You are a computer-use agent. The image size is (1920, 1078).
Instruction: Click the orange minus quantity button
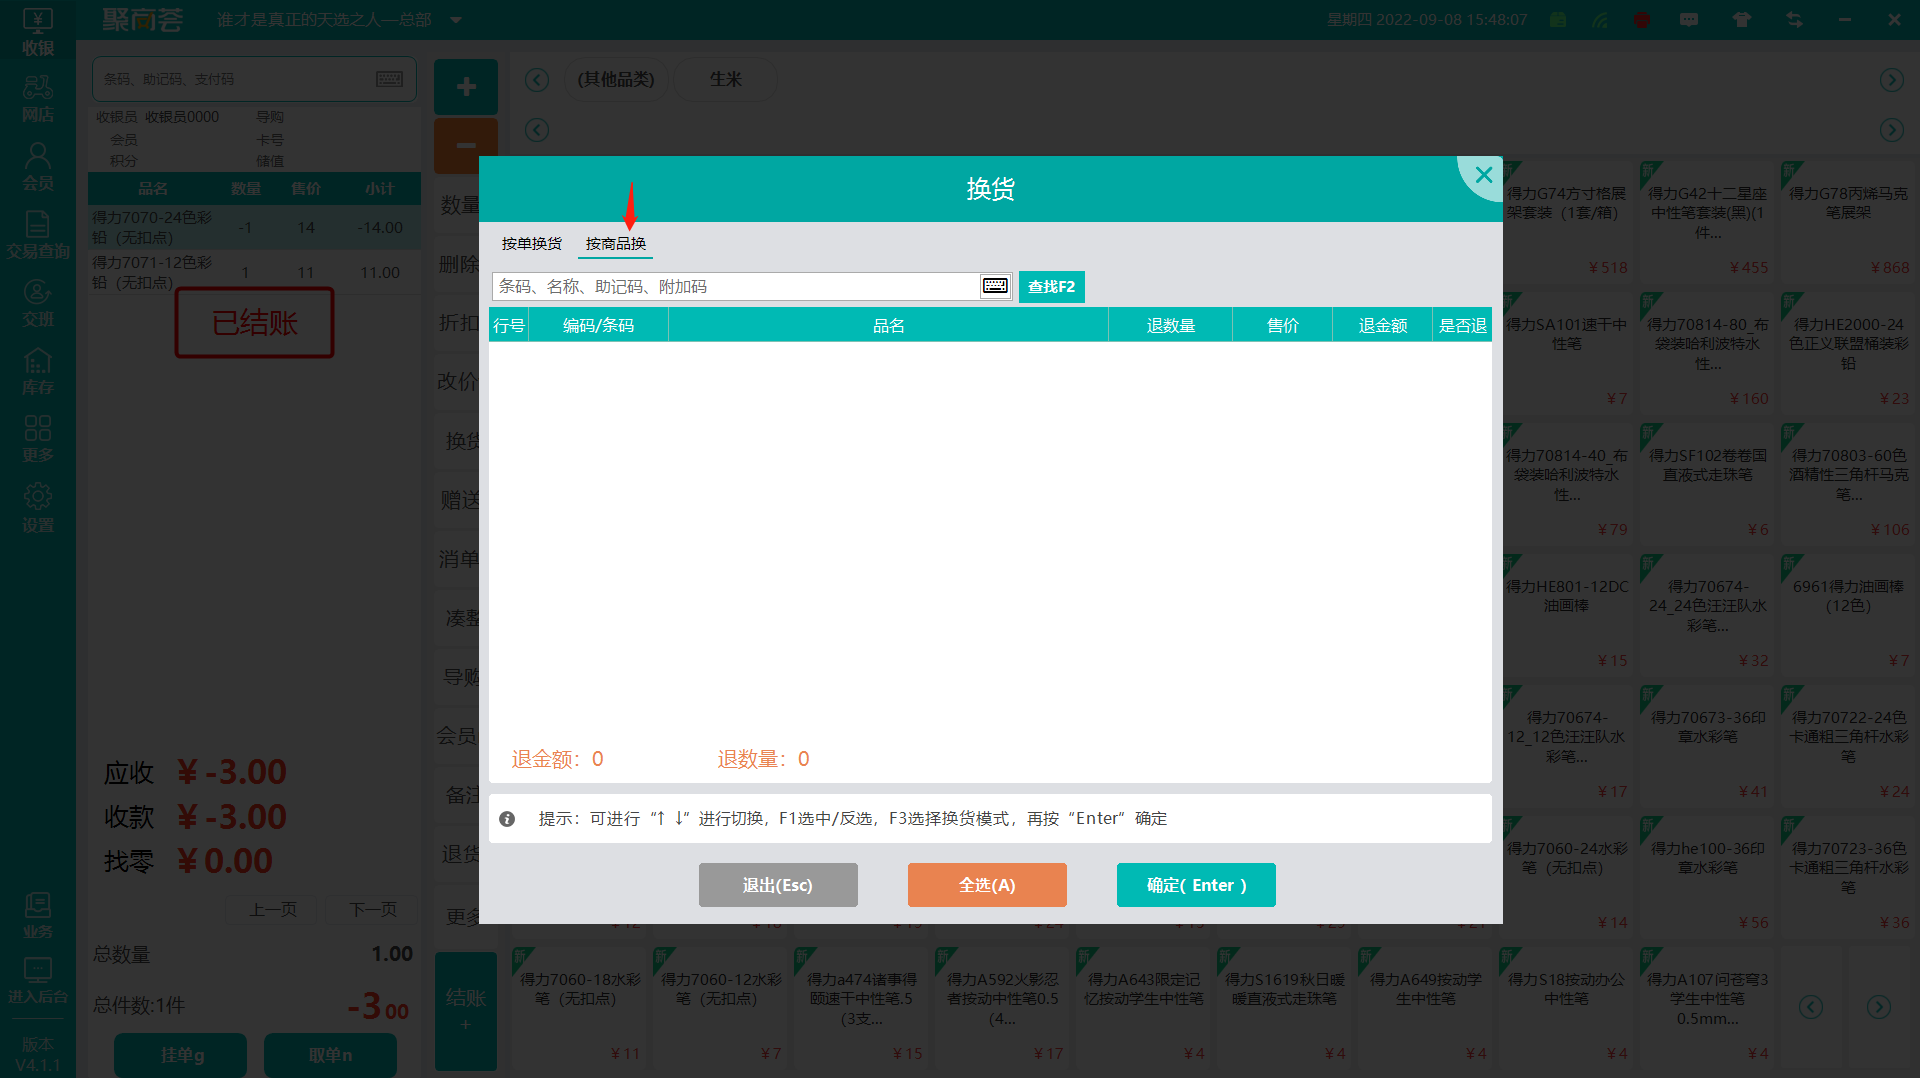(x=466, y=145)
